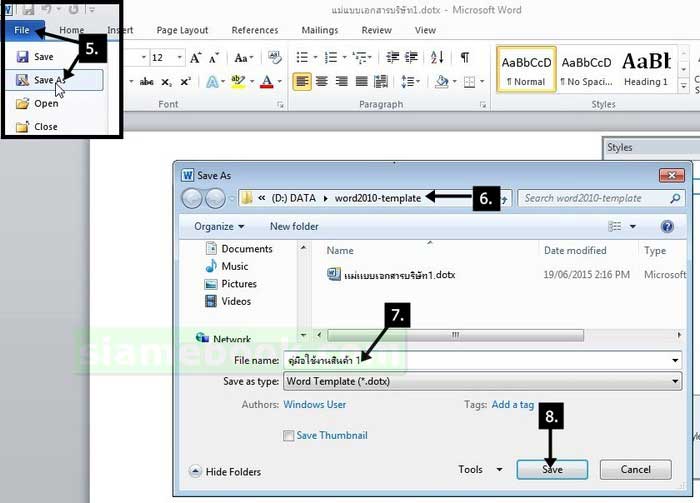Open the Organize menu

click(x=219, y=227)
